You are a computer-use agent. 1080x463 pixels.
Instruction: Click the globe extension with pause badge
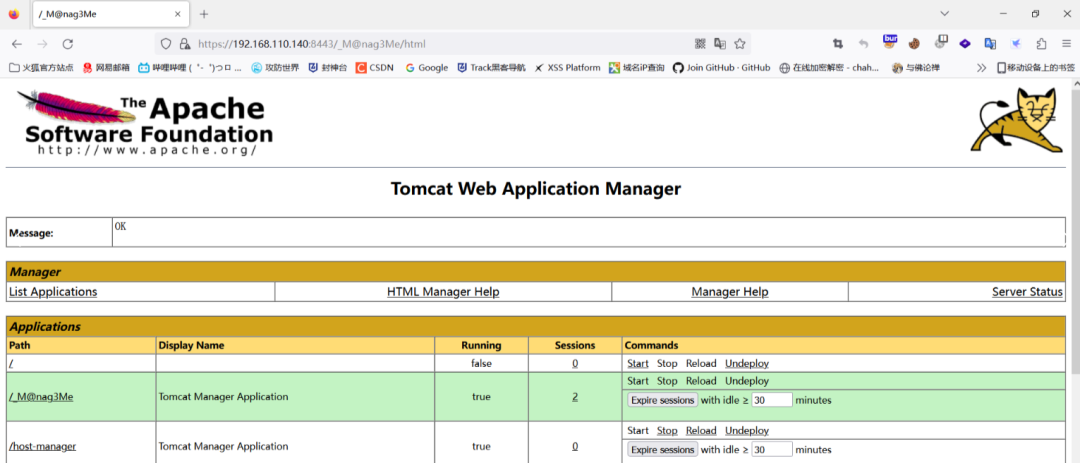pos(941,43)
